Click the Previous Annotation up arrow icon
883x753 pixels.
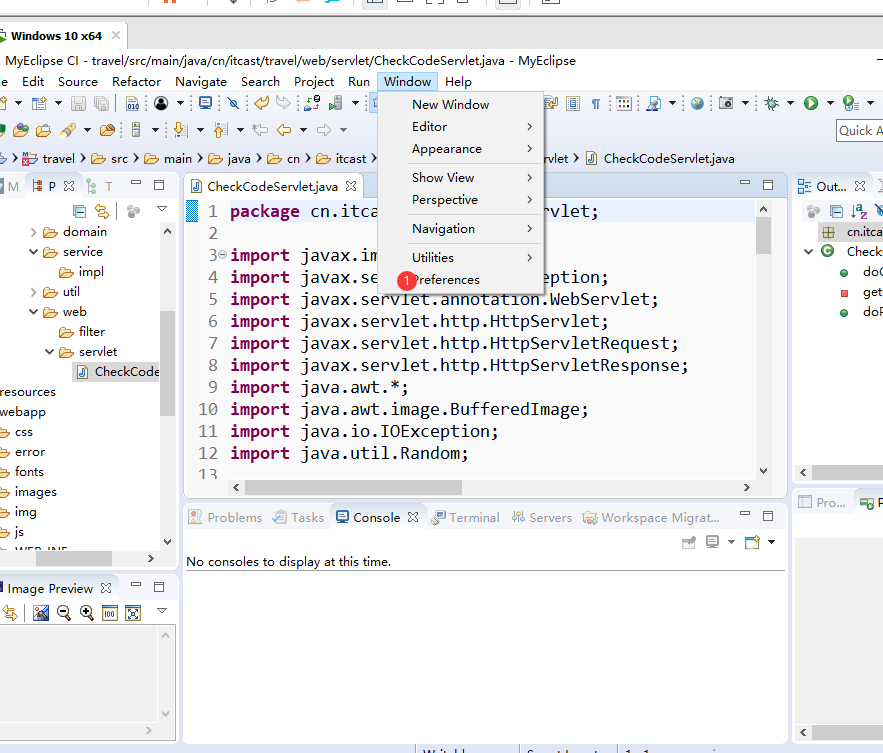tap(220, 130)
